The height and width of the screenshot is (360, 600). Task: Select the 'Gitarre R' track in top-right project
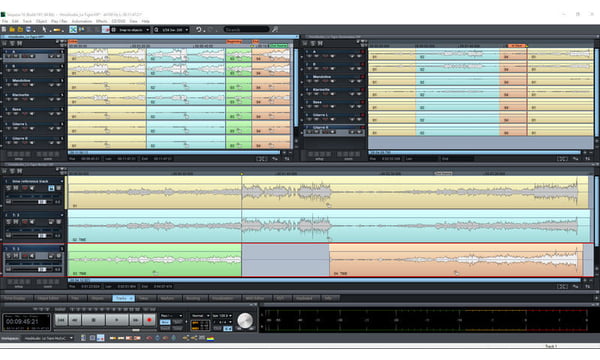pos(320,127)
